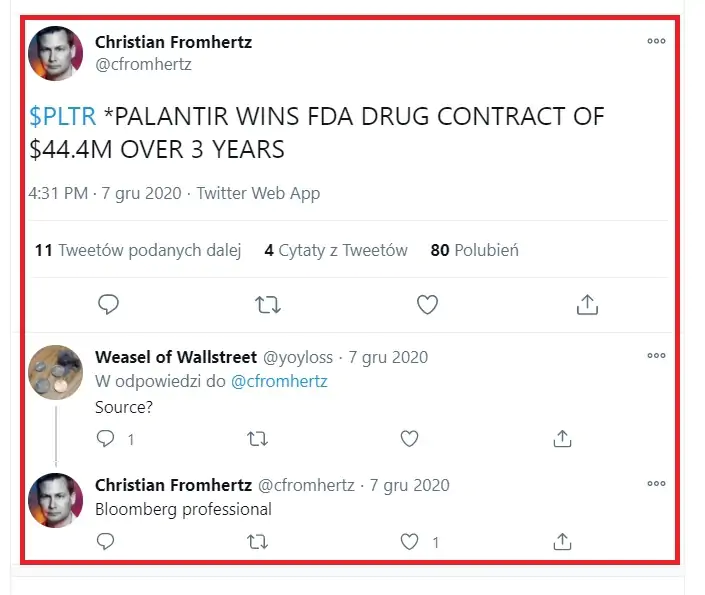Open the @cfromhertz mention in the reply

279,381
